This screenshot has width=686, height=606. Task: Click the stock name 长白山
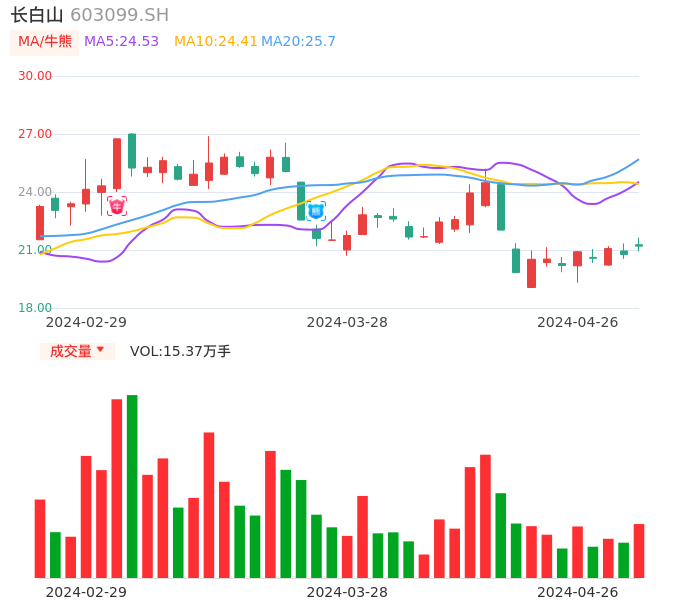pyautogui.click(x=37, y=15)
